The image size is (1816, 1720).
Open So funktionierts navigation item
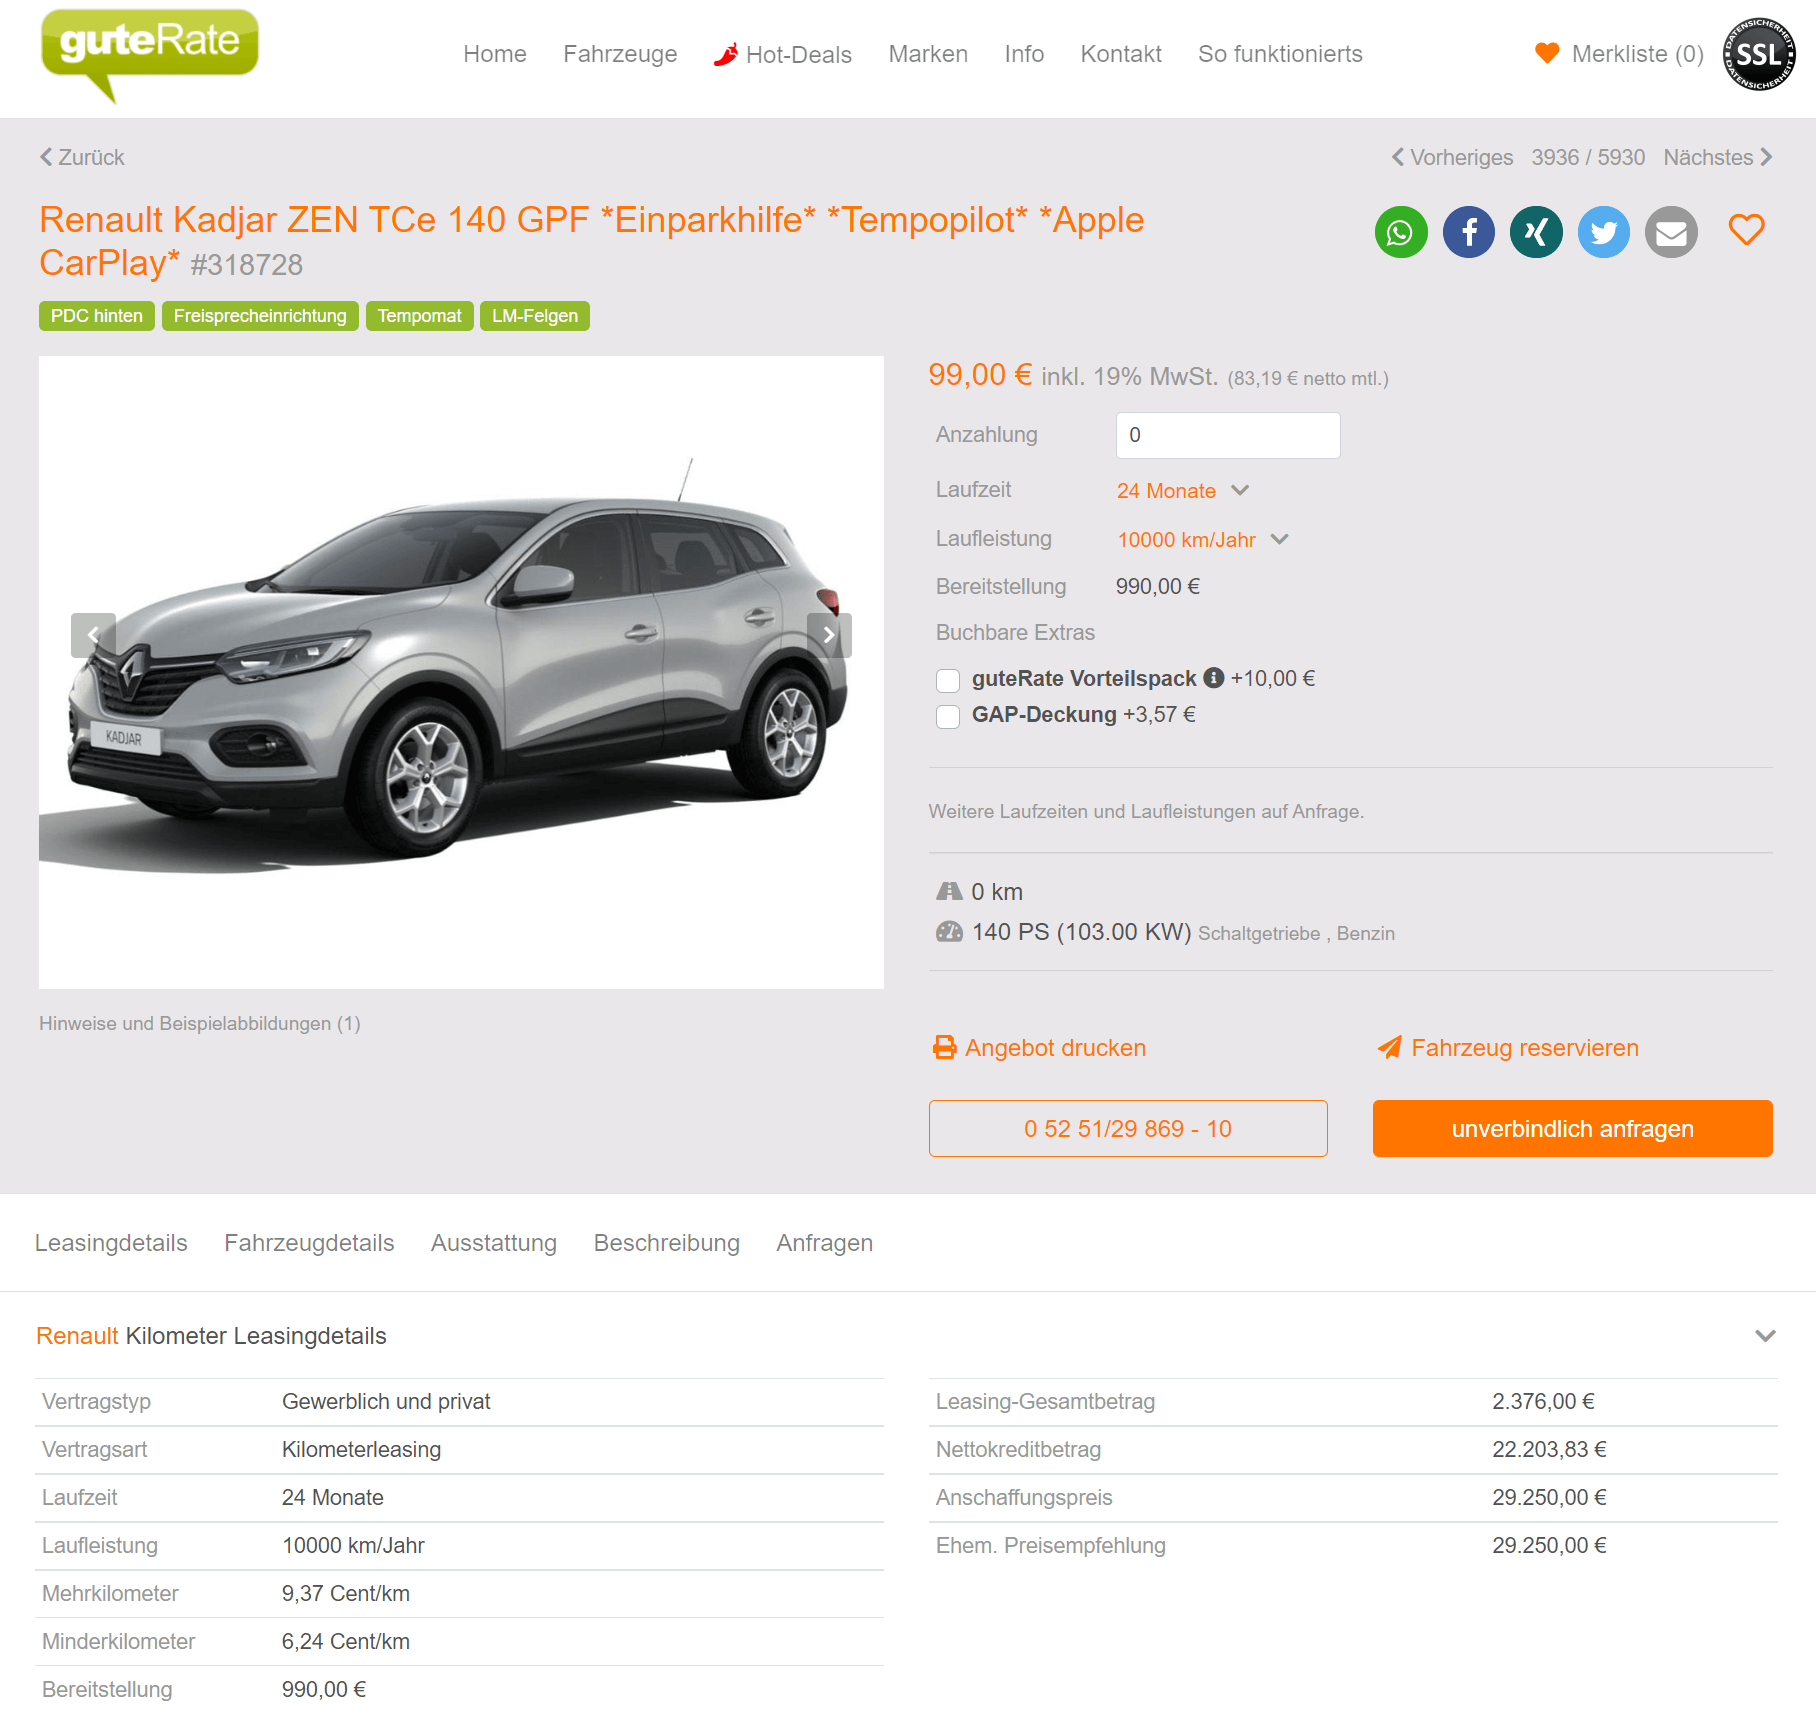[1280, 54]
